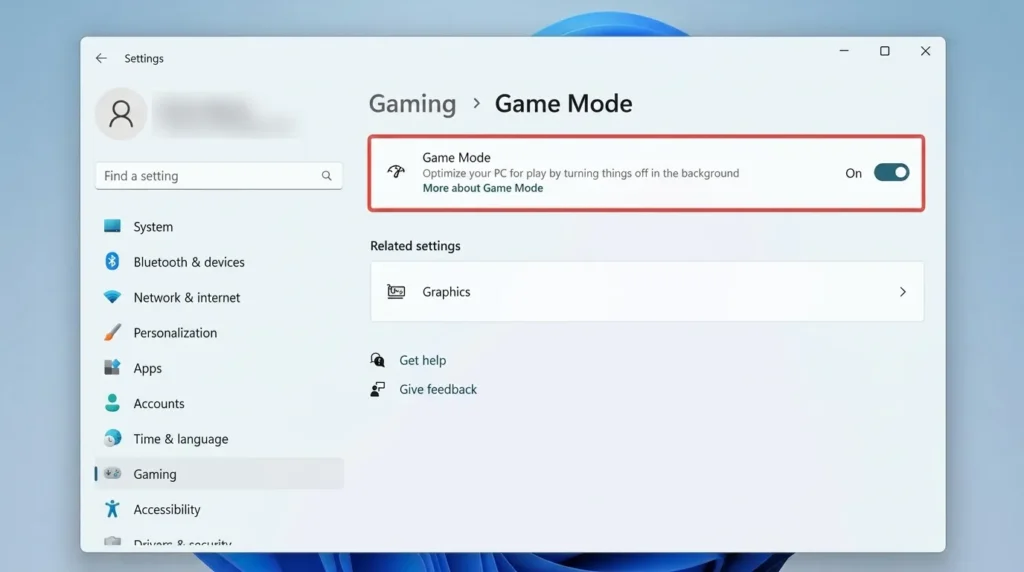The image size is (1024, 572).
Task: Navigate to Gaming in the breadcrumb
Action: 412,104
